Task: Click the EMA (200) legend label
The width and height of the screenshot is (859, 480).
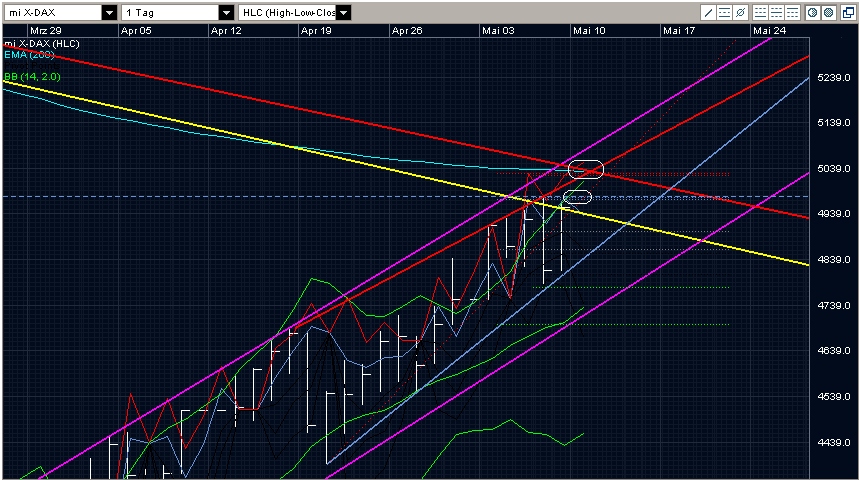Action: coord(29,55)
